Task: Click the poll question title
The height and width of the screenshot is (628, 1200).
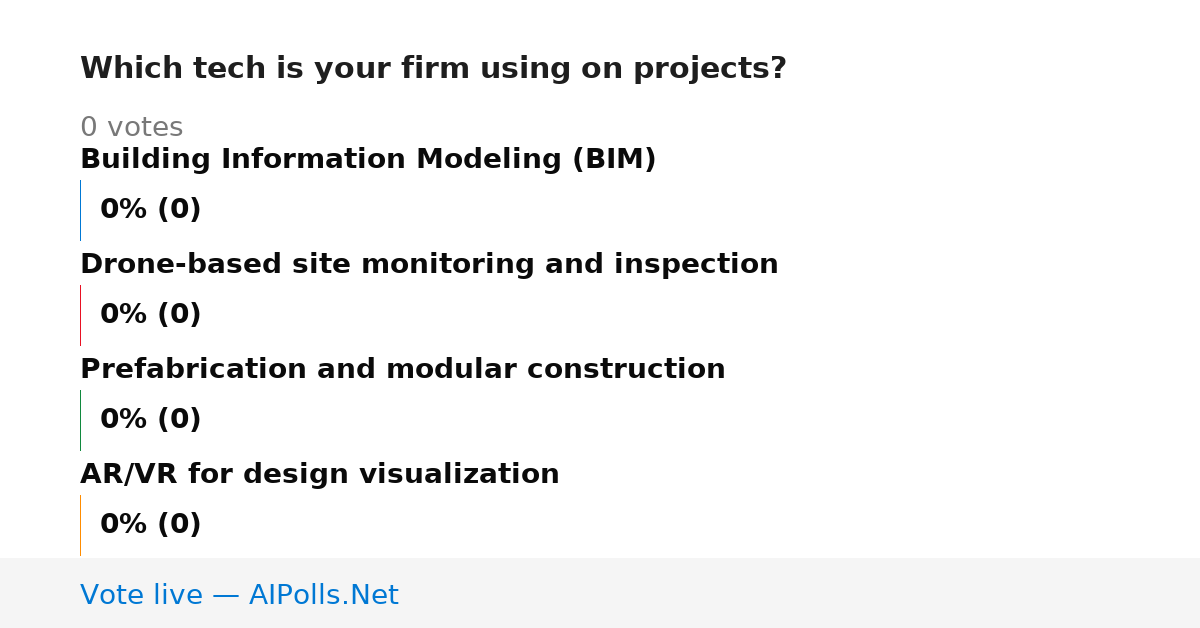Action: click(433, 69)
